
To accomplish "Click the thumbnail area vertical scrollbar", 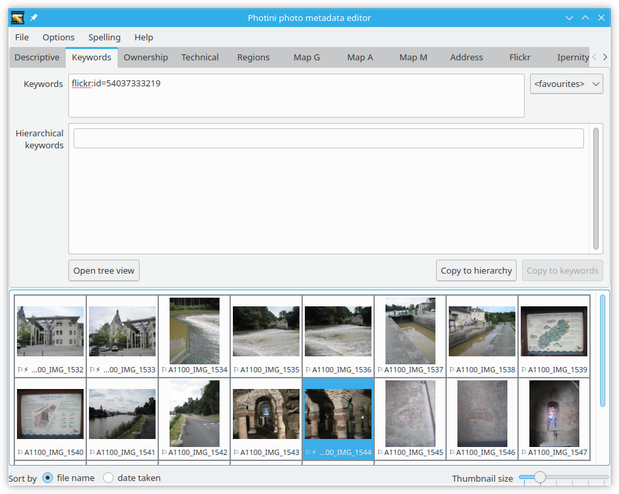I will (602, 351).
